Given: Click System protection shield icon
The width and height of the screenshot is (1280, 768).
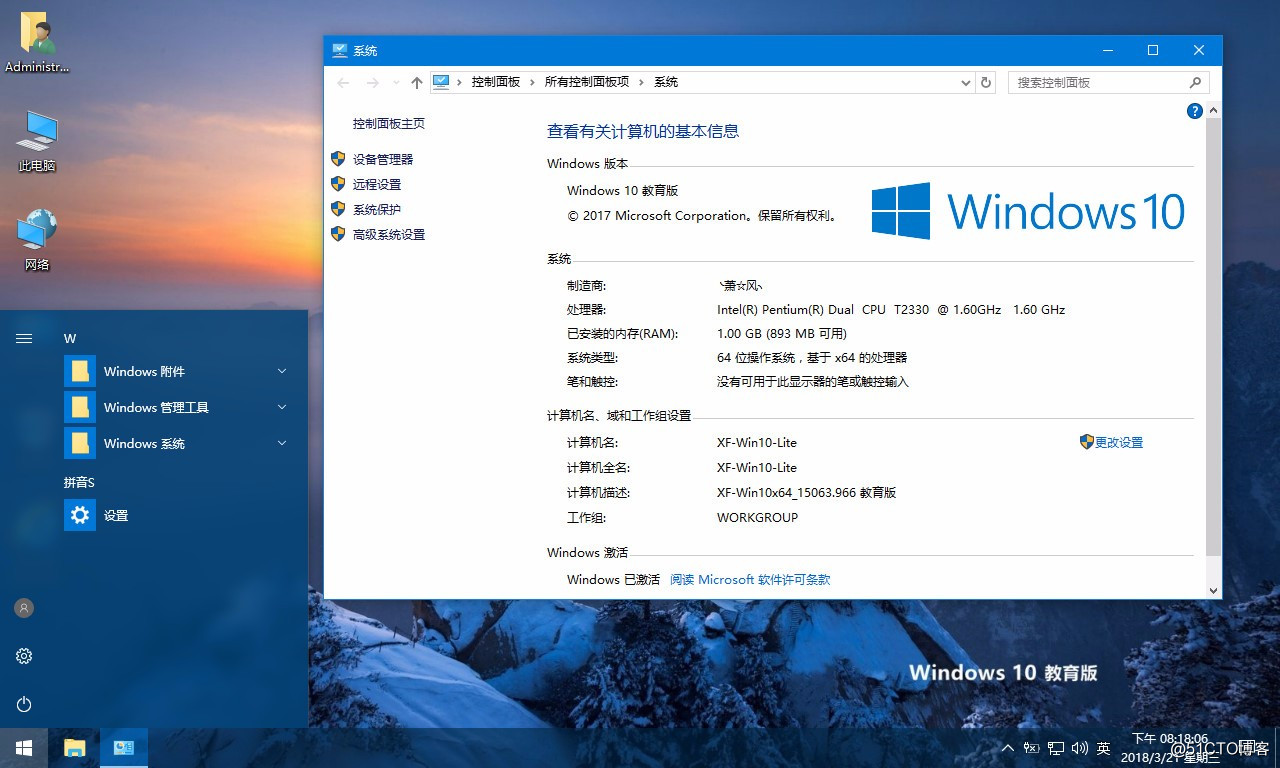Looking at the screenshot, I should click(338, 209).
